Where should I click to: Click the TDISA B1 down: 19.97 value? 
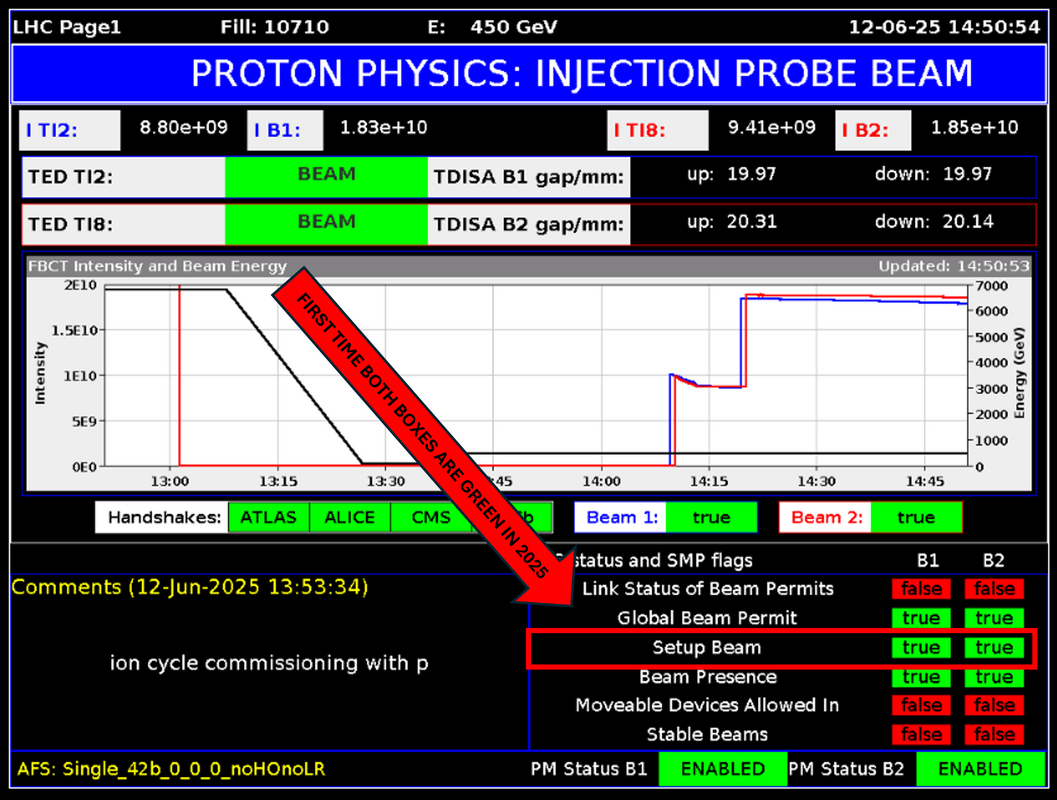click(934, 174)
